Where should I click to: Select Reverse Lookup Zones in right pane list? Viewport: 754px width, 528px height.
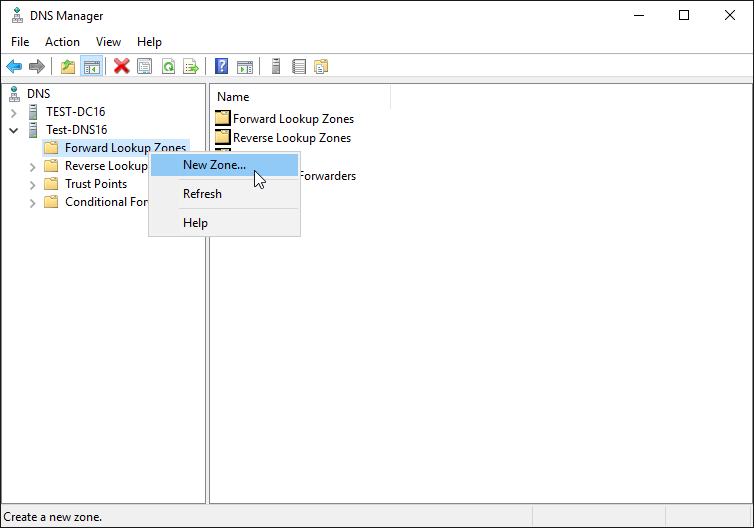pyautogui.click(x=292, y=138)
